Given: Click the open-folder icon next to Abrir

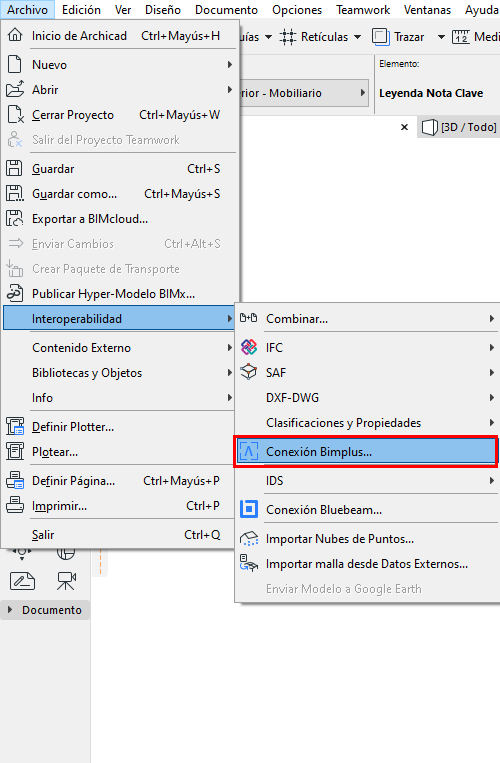Looking at the screenshot, I should click(x=15, y=90).
